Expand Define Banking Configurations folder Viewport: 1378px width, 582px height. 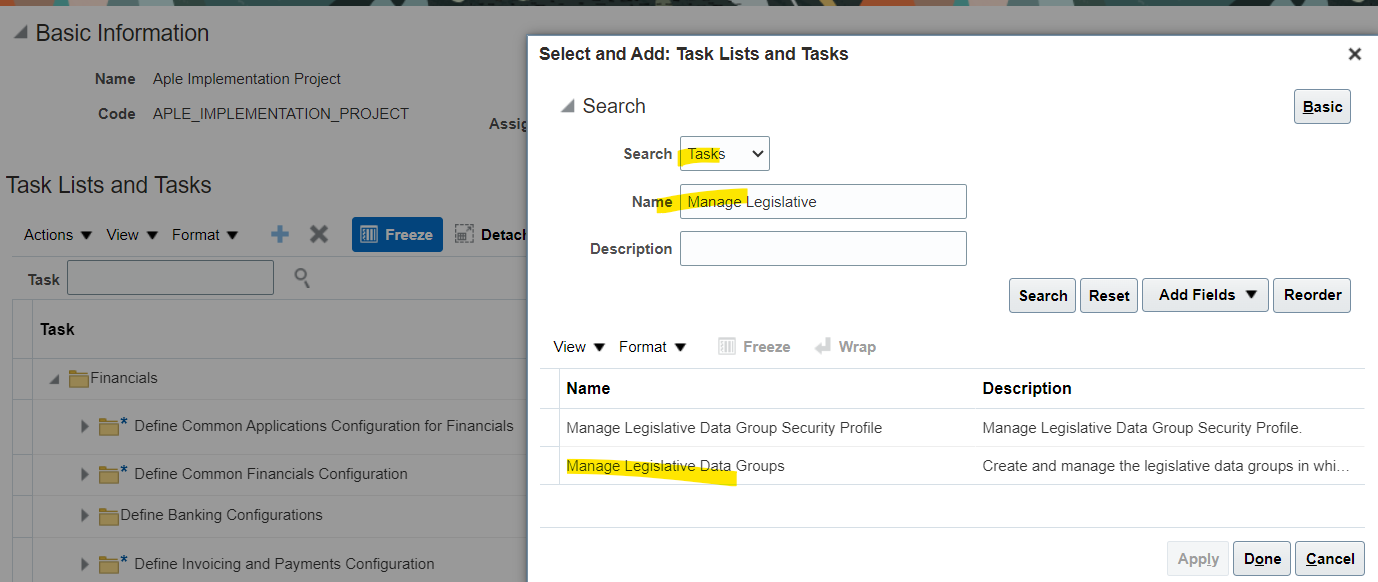pyautogui.click(x=85, y=516)
